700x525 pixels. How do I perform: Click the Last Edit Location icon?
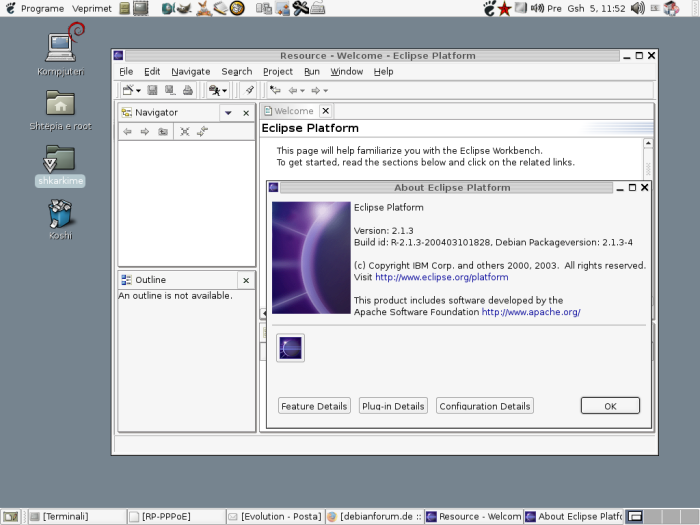coord(275,90)
